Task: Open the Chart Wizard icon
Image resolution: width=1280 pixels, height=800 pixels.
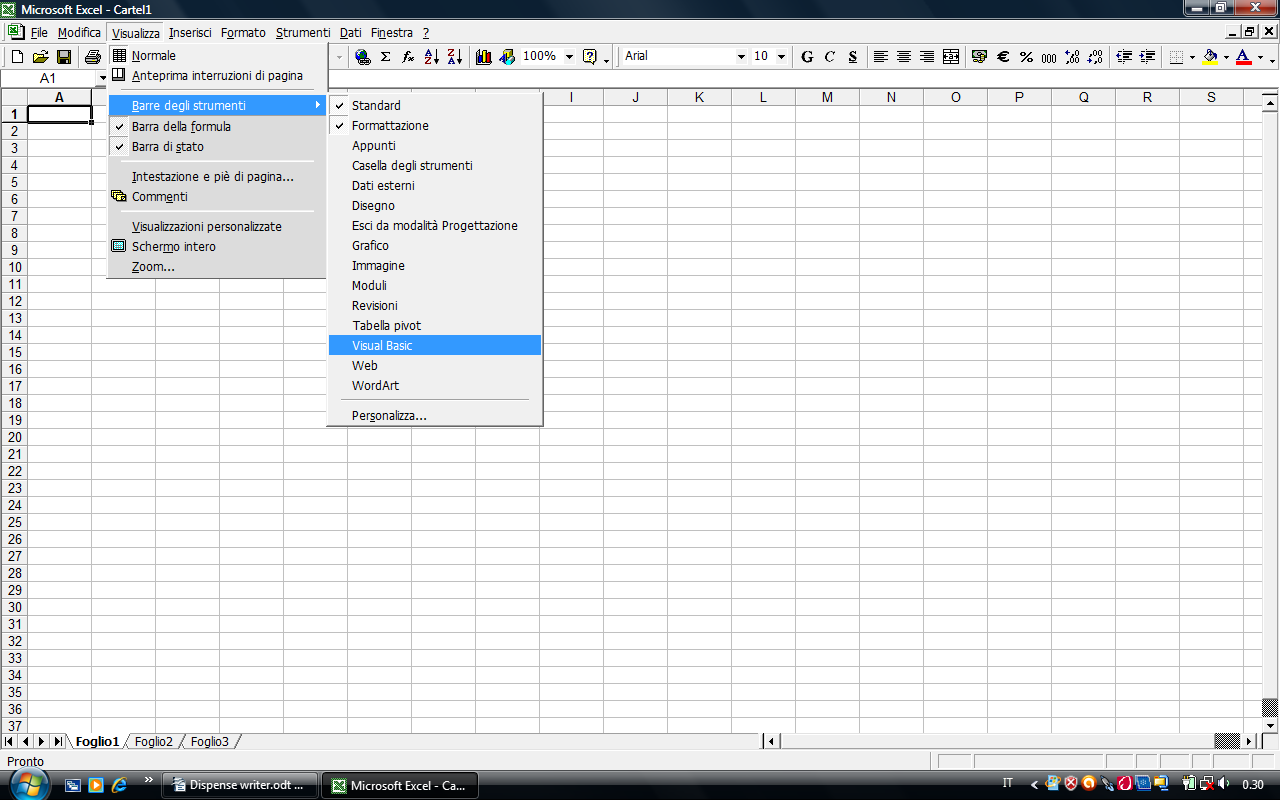Action: coord(484,57)
